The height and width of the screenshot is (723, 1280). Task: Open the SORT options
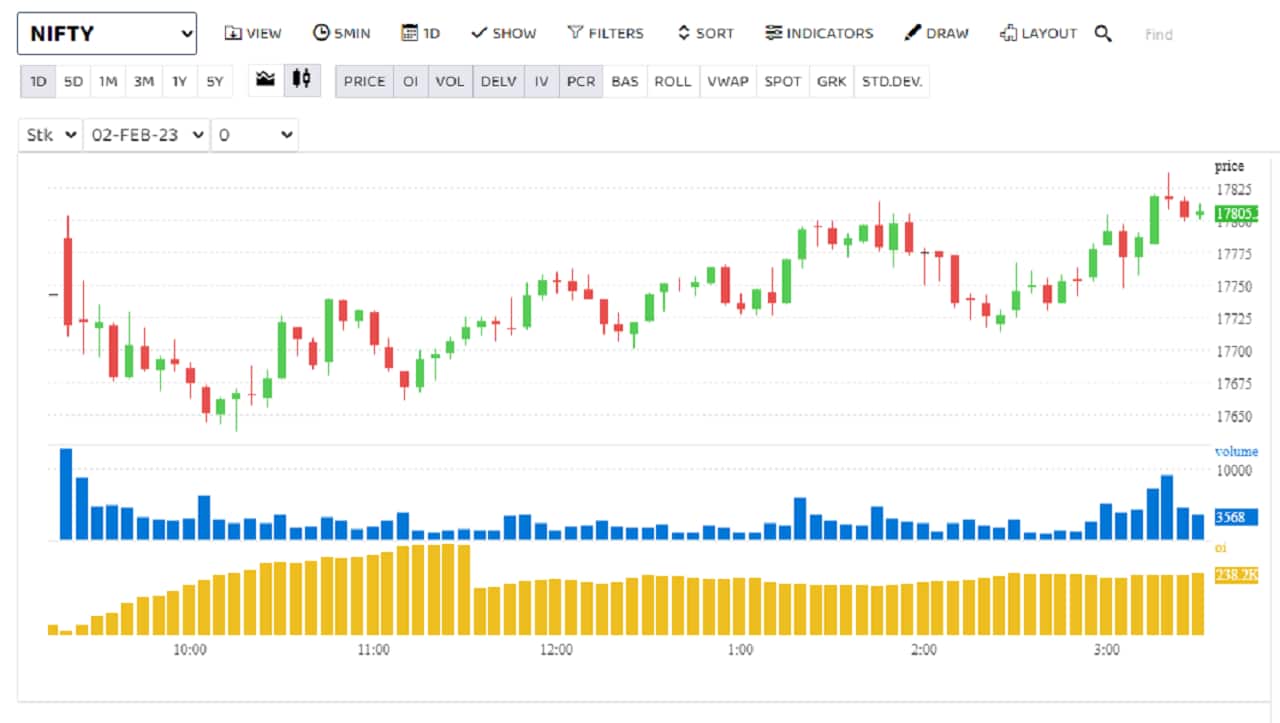click(x=705, y=34)
